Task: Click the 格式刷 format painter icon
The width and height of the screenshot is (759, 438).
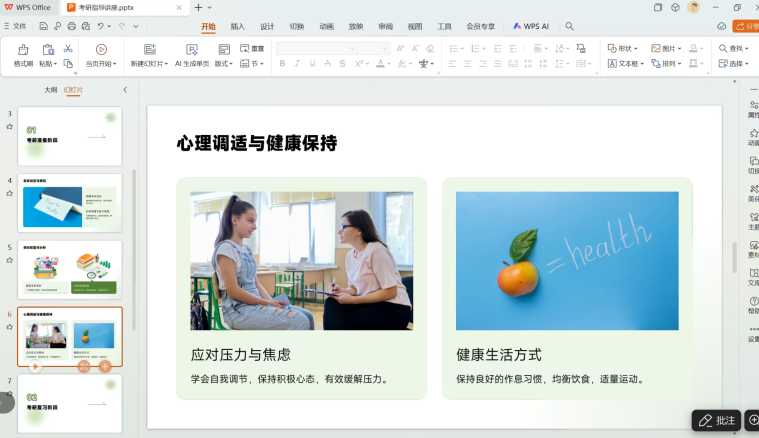Action: 23,49
